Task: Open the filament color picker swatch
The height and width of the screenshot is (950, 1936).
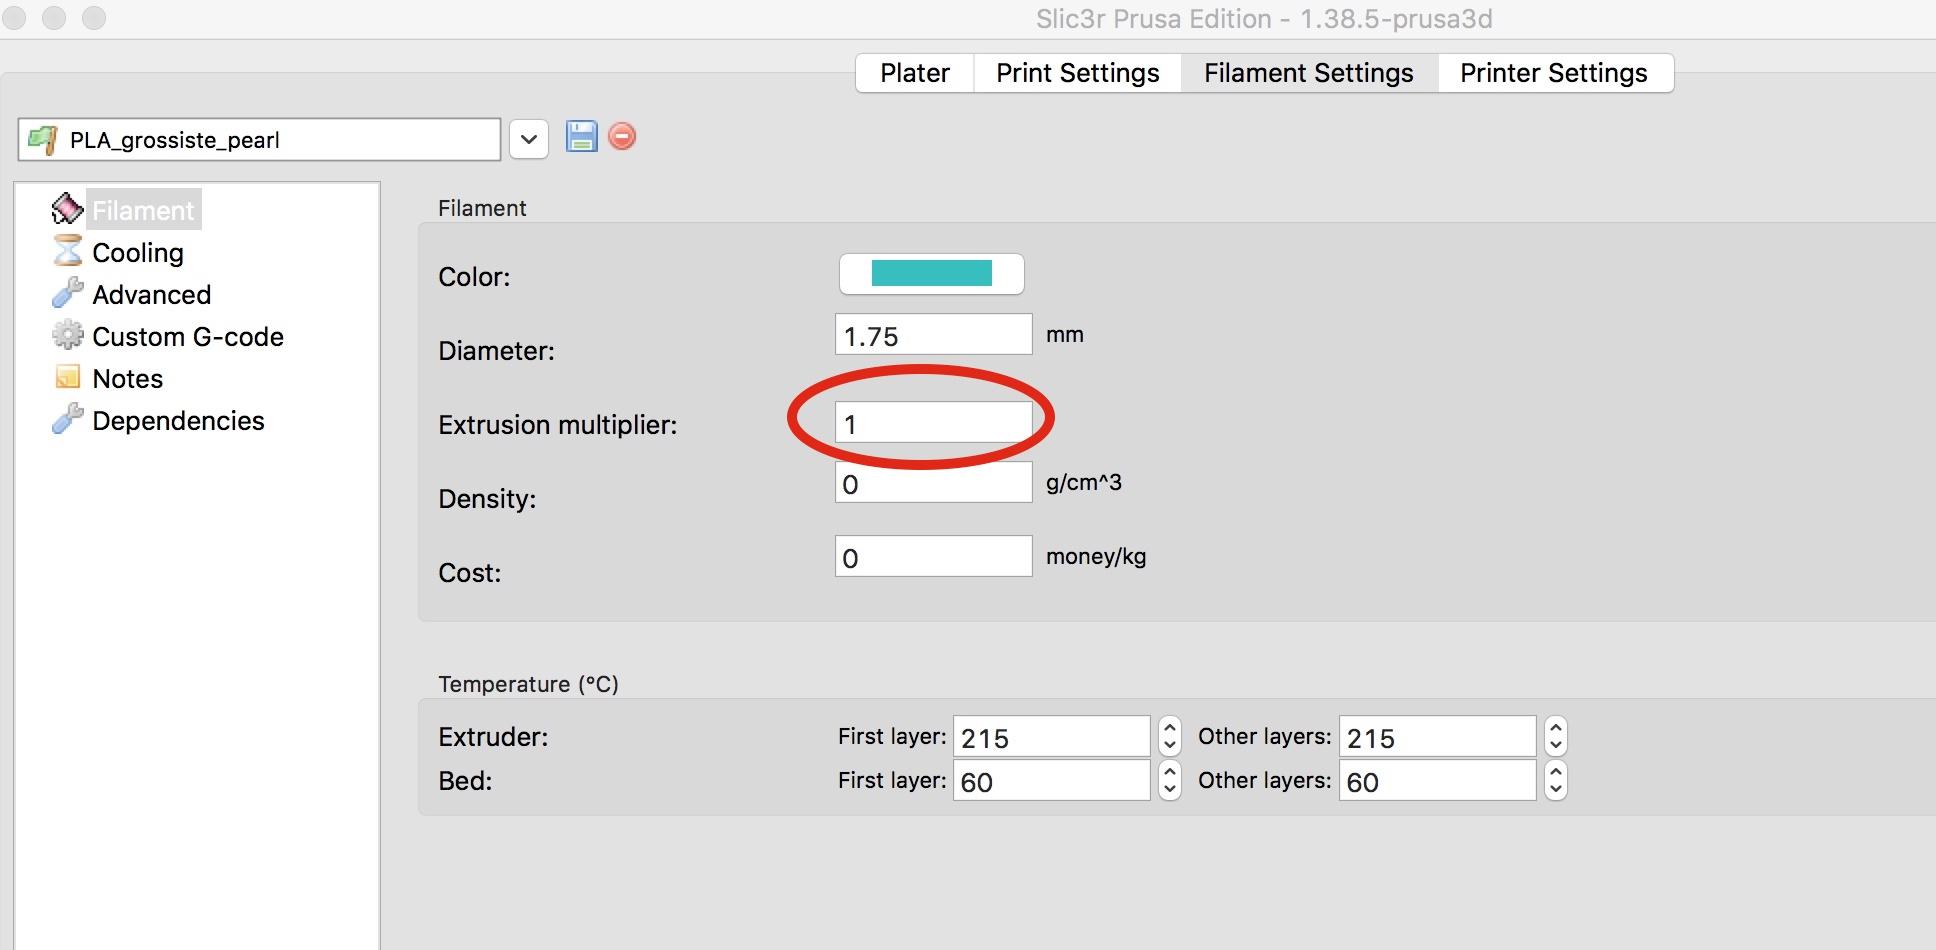Action: tap(931, 273)
